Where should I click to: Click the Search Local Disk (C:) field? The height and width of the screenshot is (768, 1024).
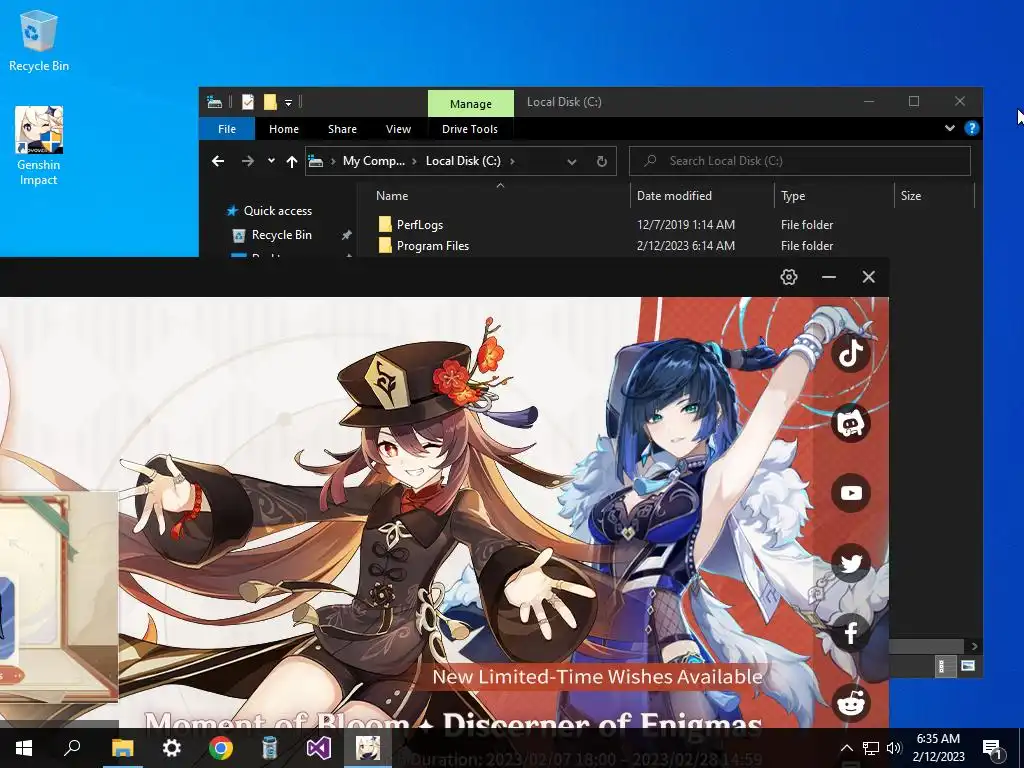(799, 161)
